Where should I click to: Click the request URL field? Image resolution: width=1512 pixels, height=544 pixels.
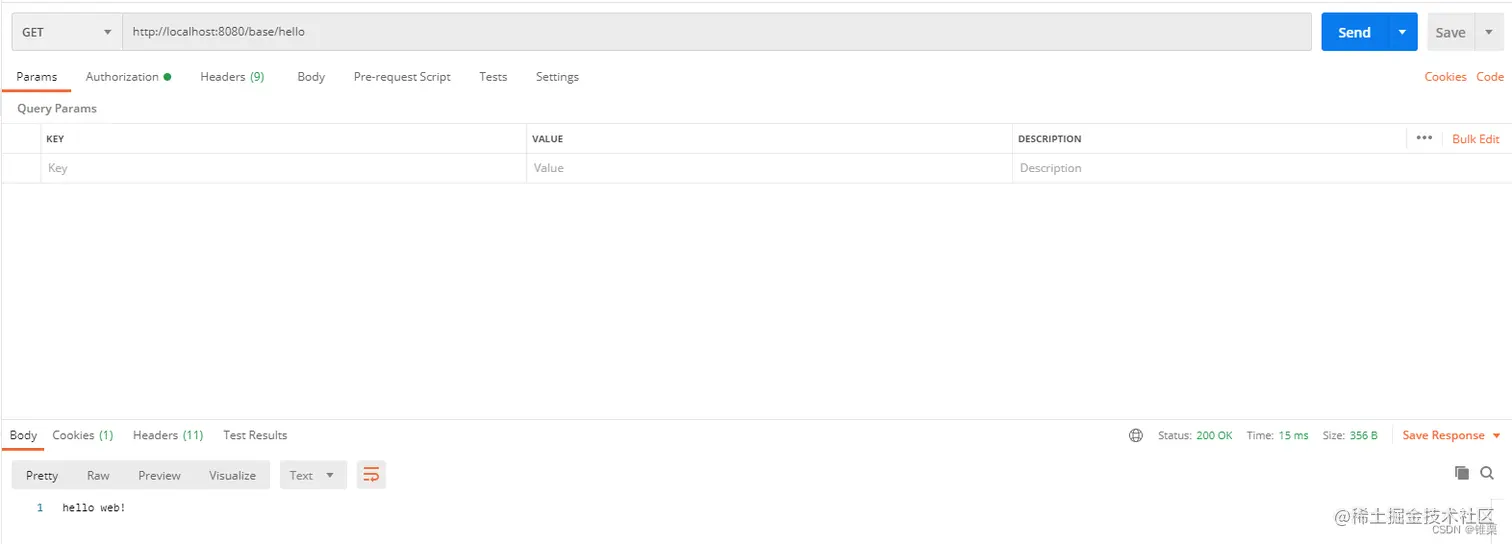tap(717, 32)
